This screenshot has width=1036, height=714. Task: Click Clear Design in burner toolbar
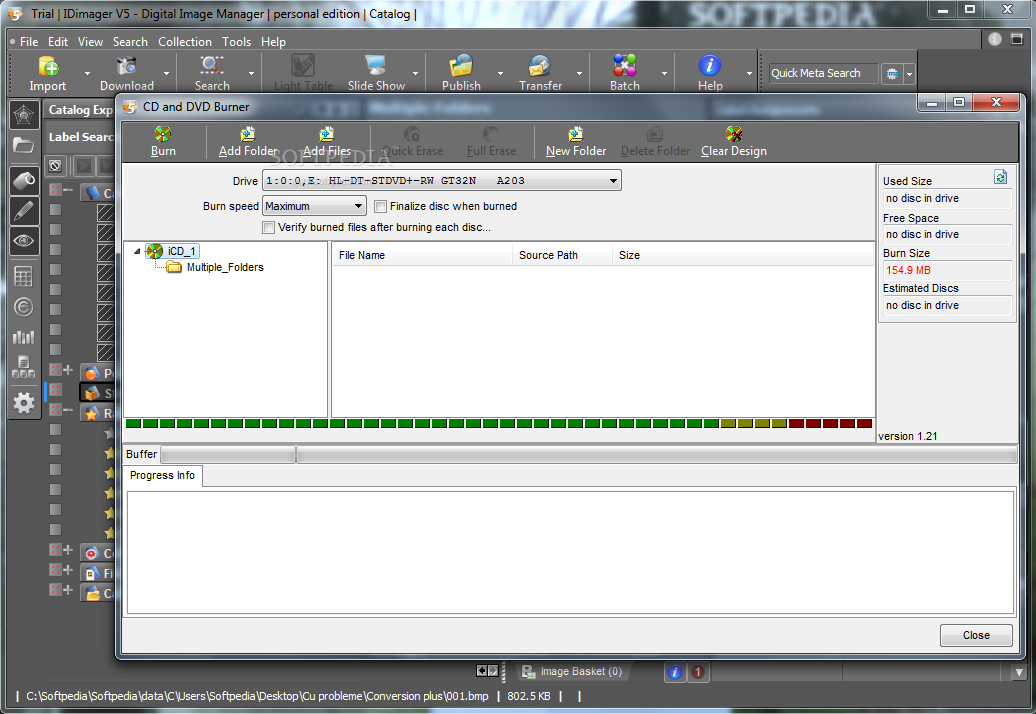[x=733, y=142]
